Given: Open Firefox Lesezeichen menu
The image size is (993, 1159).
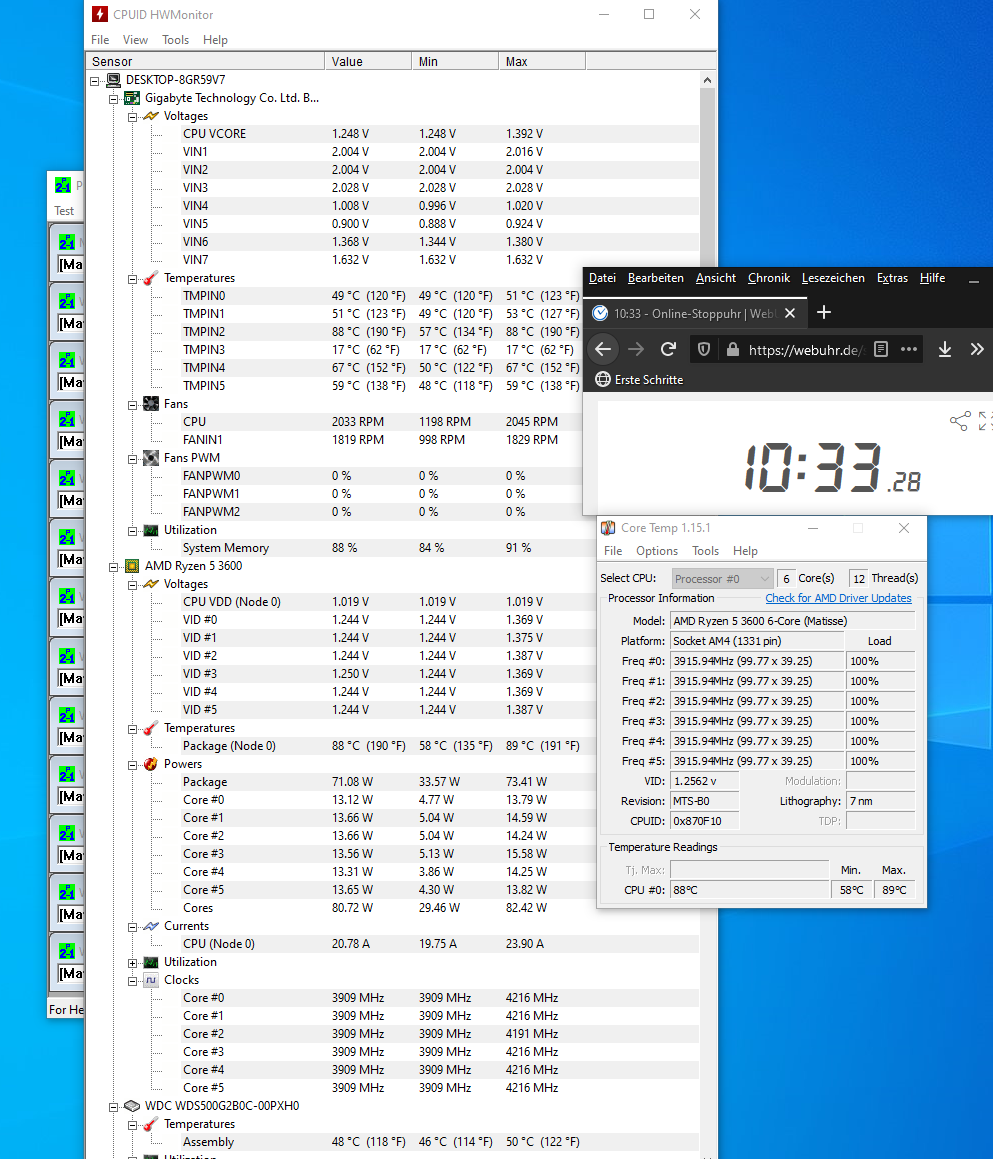Looking at the screenshot, I should click(833, 278).
